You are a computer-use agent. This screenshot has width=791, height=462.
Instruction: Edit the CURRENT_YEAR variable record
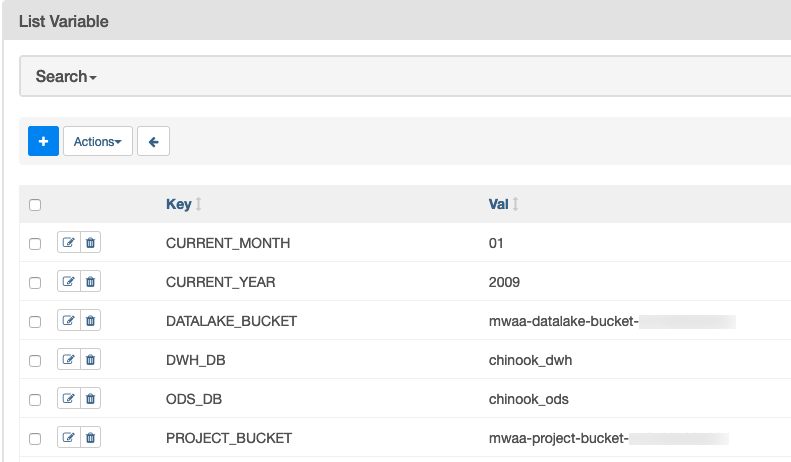[69, 282]
